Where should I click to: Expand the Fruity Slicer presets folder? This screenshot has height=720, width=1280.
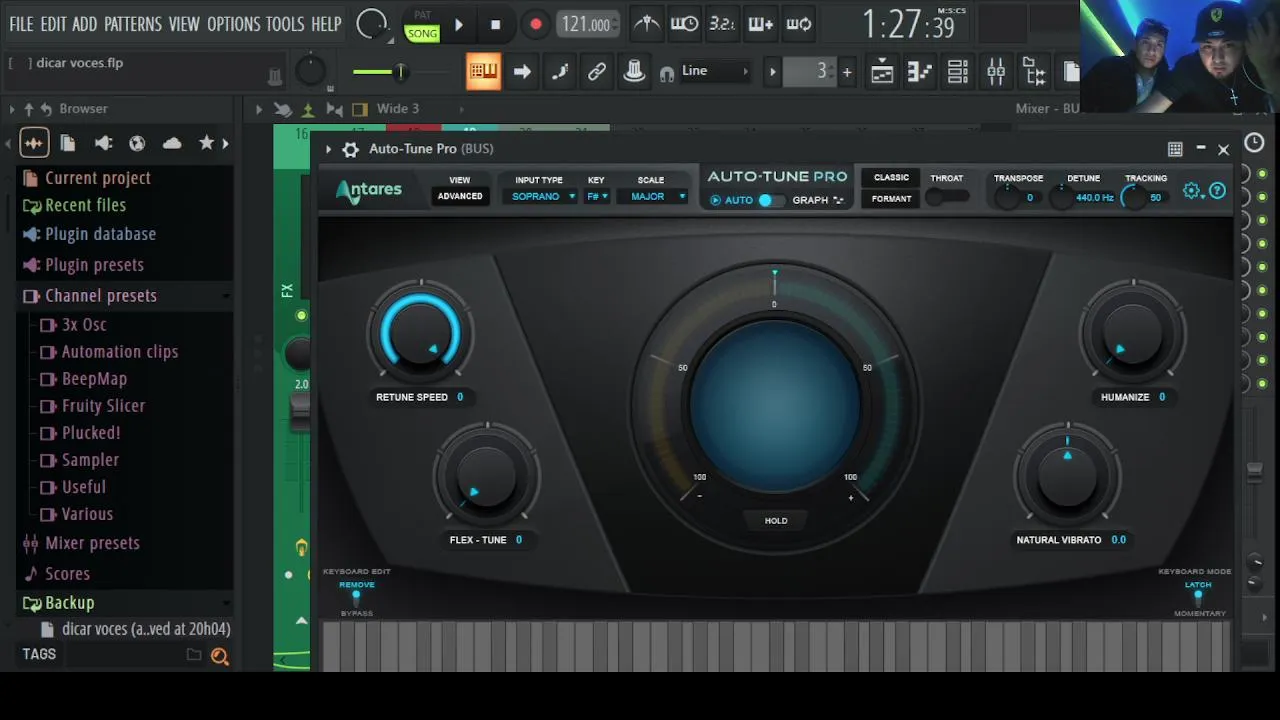(103, 406)
